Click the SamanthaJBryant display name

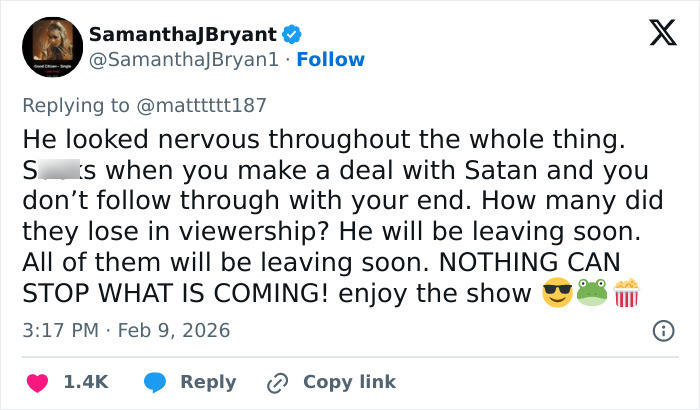(x=182, y=34)
